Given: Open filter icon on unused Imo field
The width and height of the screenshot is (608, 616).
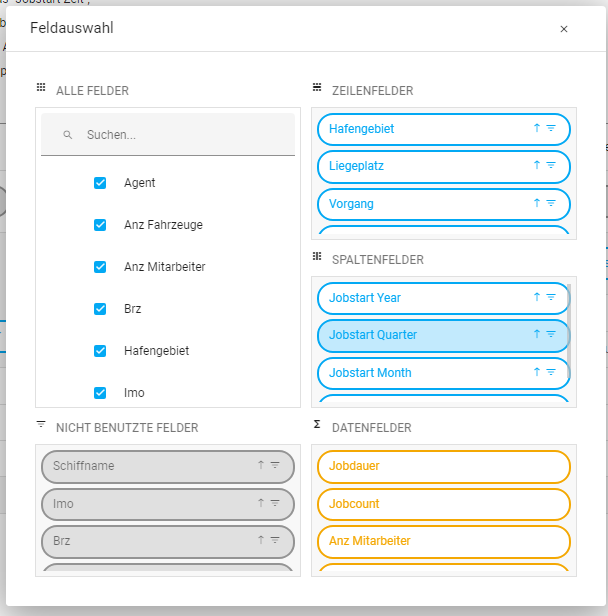Looking at the screenshot, I should pos(275,503).
